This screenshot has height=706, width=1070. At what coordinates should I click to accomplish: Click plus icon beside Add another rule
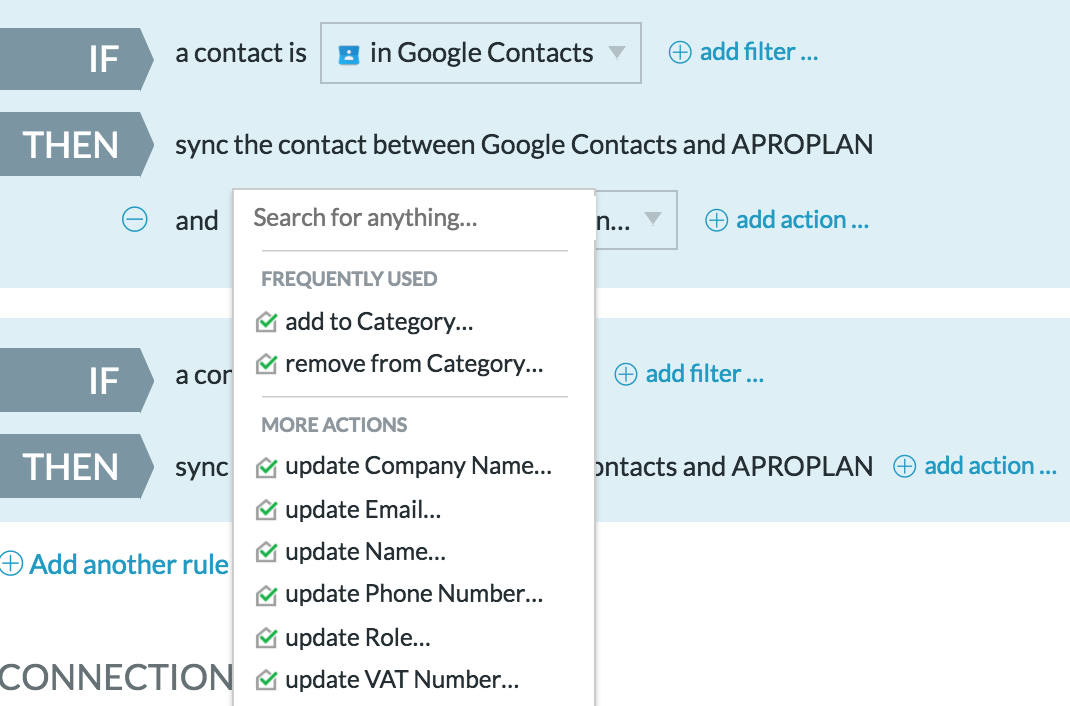(12, 564)
